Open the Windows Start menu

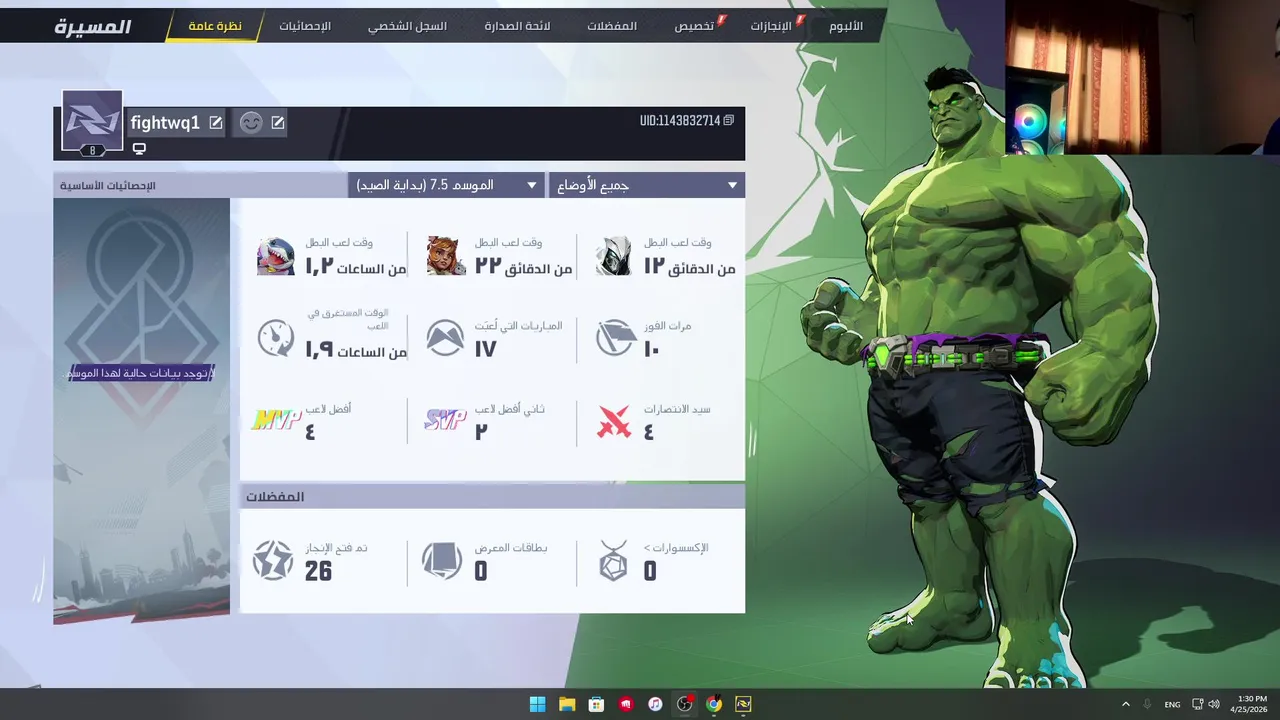tap(537, 704)
